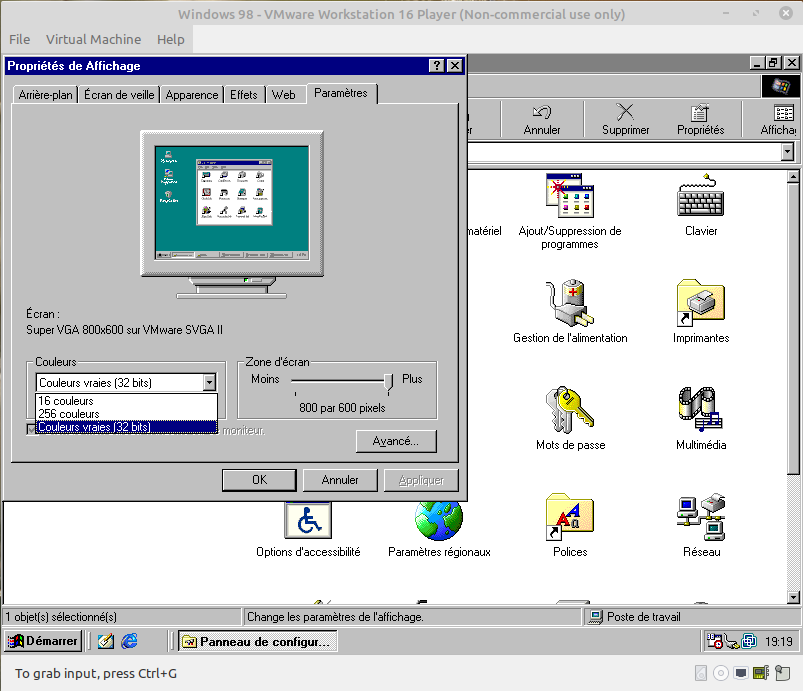Click the help question mark button
This screenshot has height=691, width=803.
436,66
